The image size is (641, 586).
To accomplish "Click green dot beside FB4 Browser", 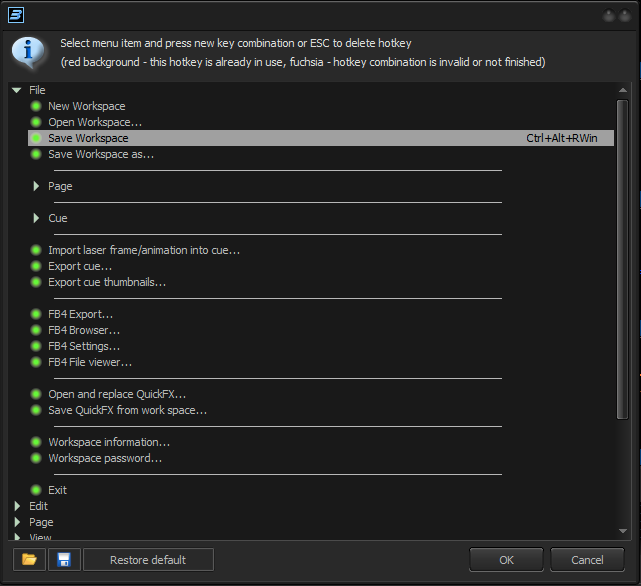I will (x=36, y=330).
